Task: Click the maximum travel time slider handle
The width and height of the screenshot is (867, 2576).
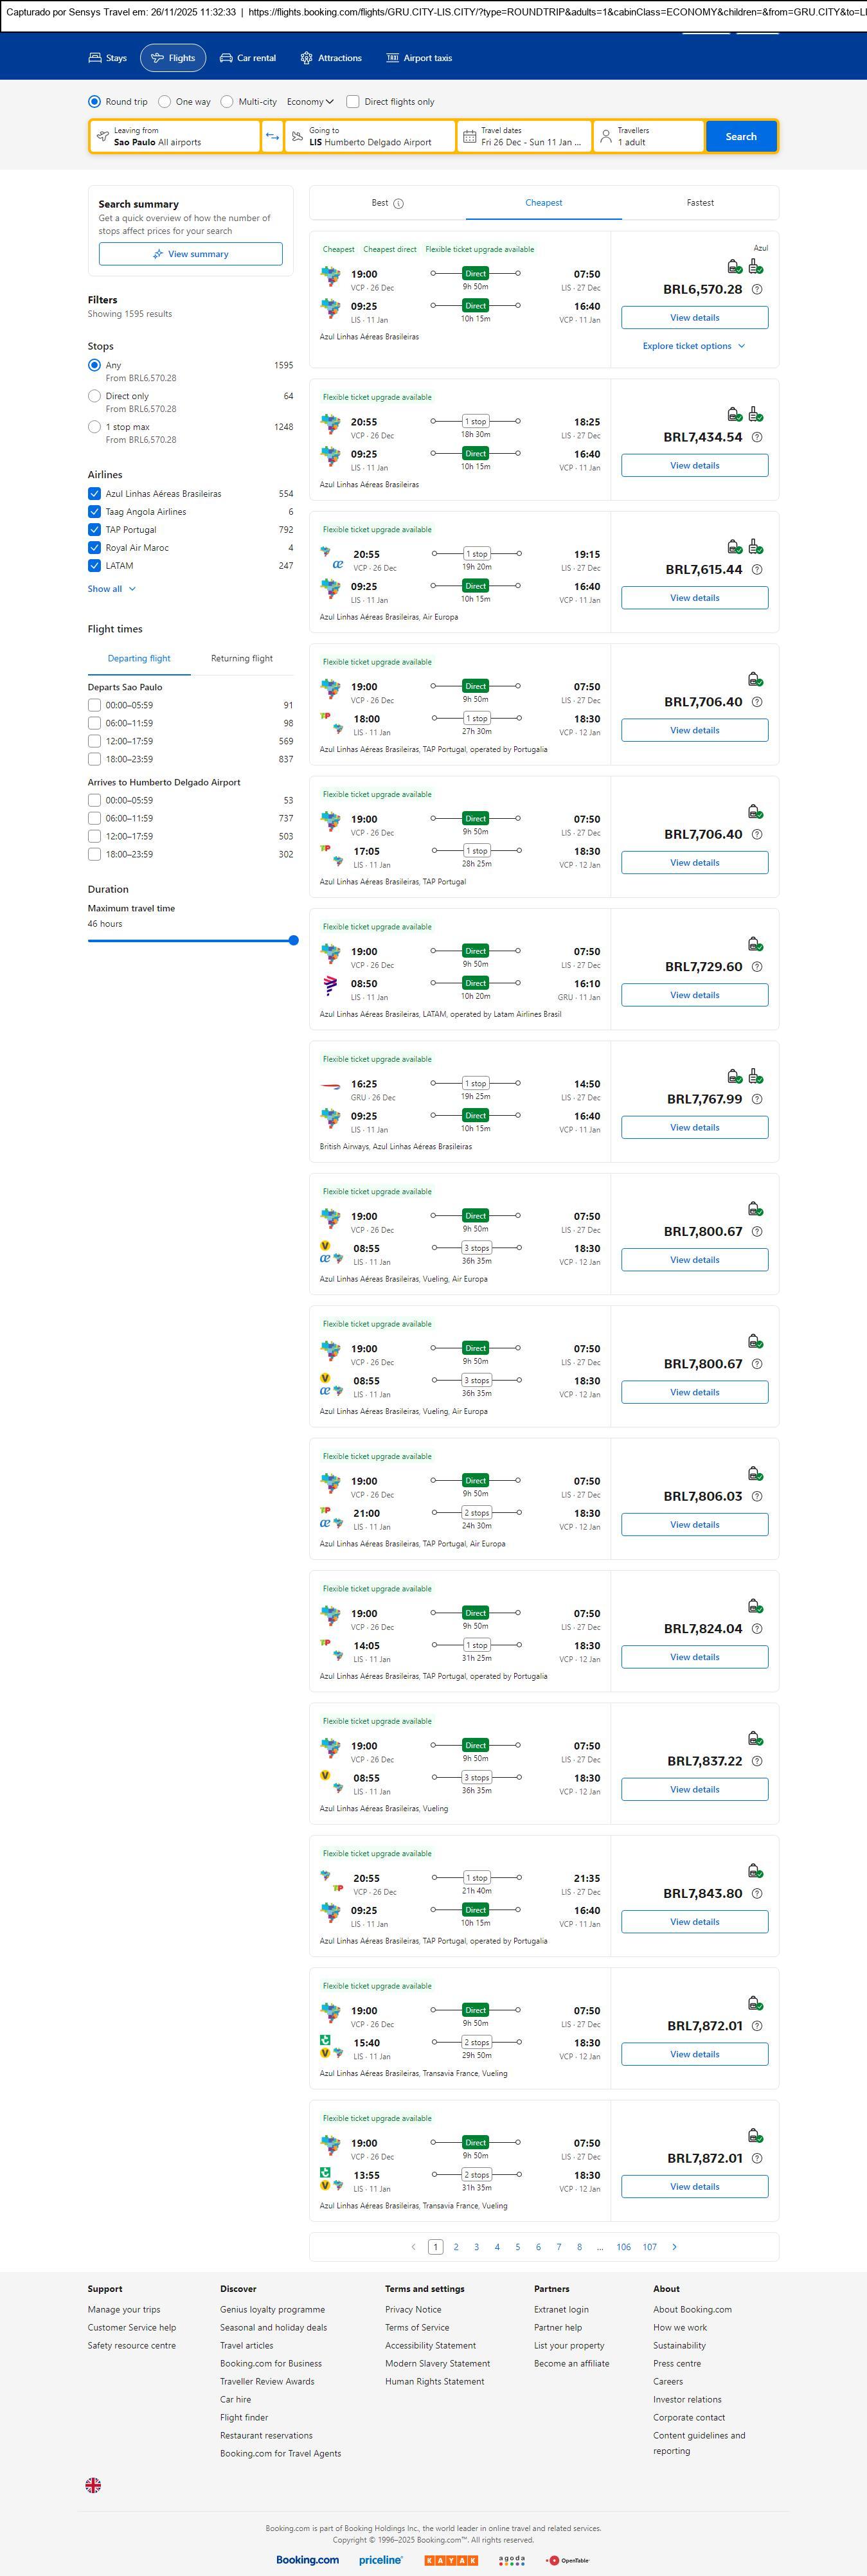Action: point(293,940)
